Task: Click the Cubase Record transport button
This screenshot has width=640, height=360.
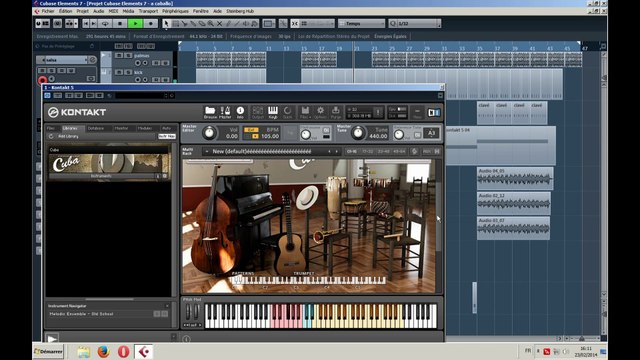Action: tap(150, 24)
